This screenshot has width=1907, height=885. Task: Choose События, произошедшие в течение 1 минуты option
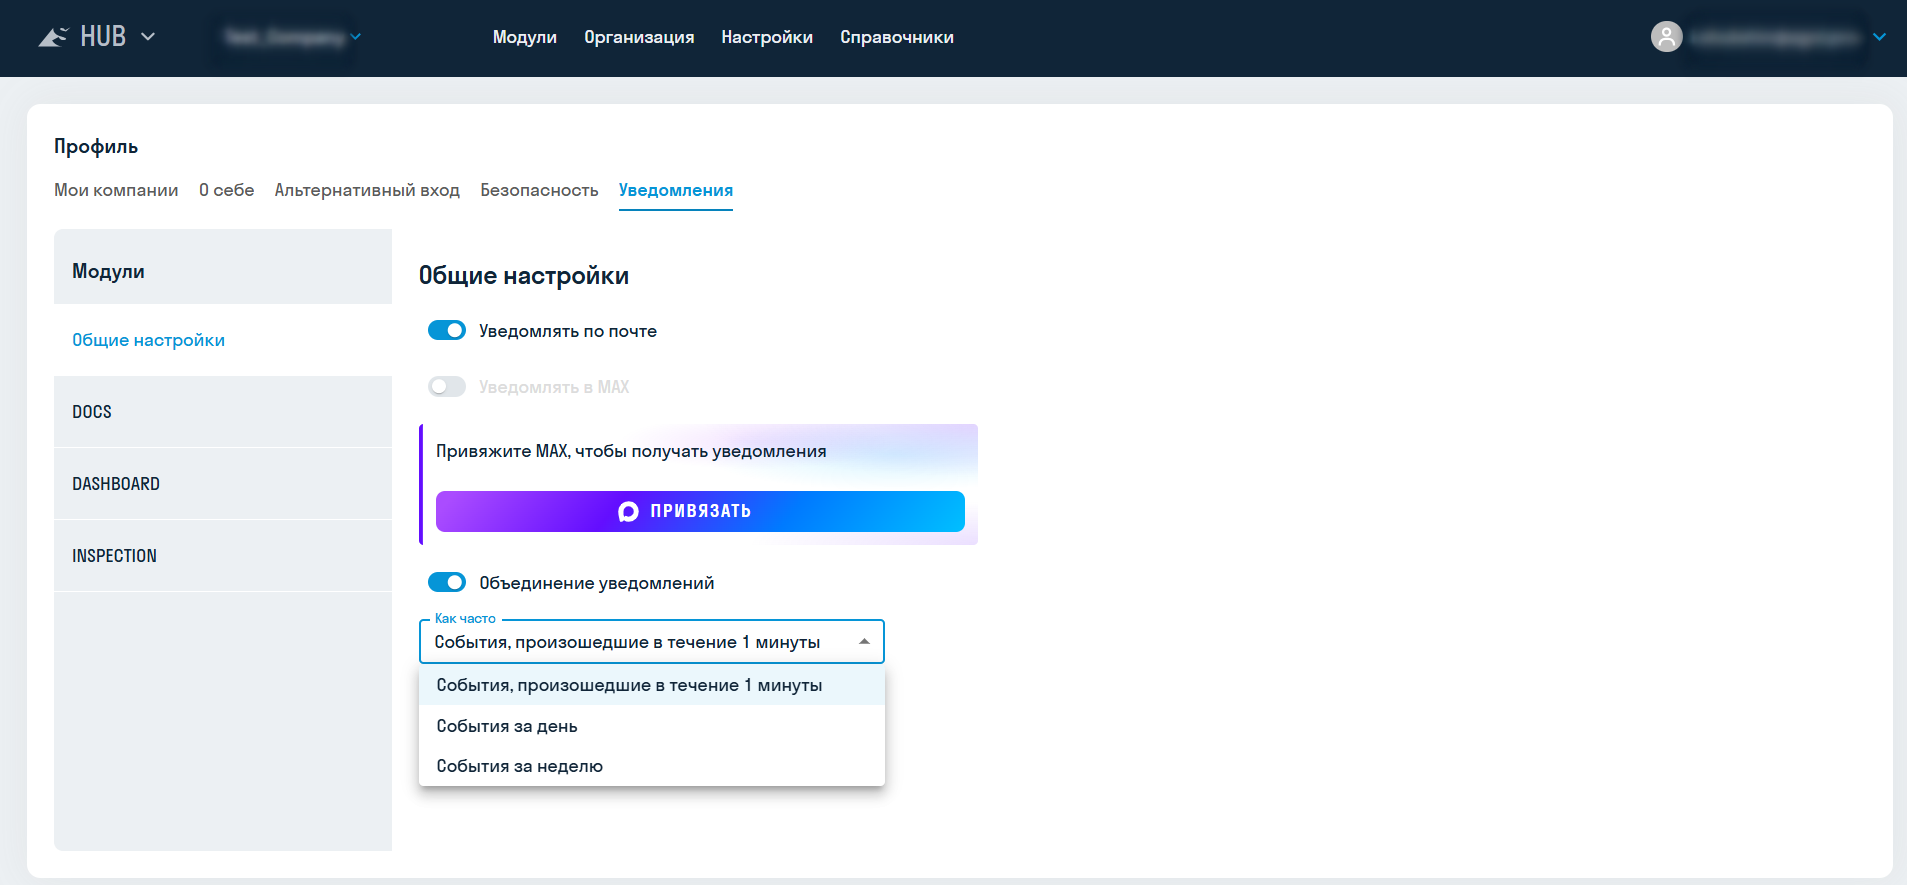[652, 685]
